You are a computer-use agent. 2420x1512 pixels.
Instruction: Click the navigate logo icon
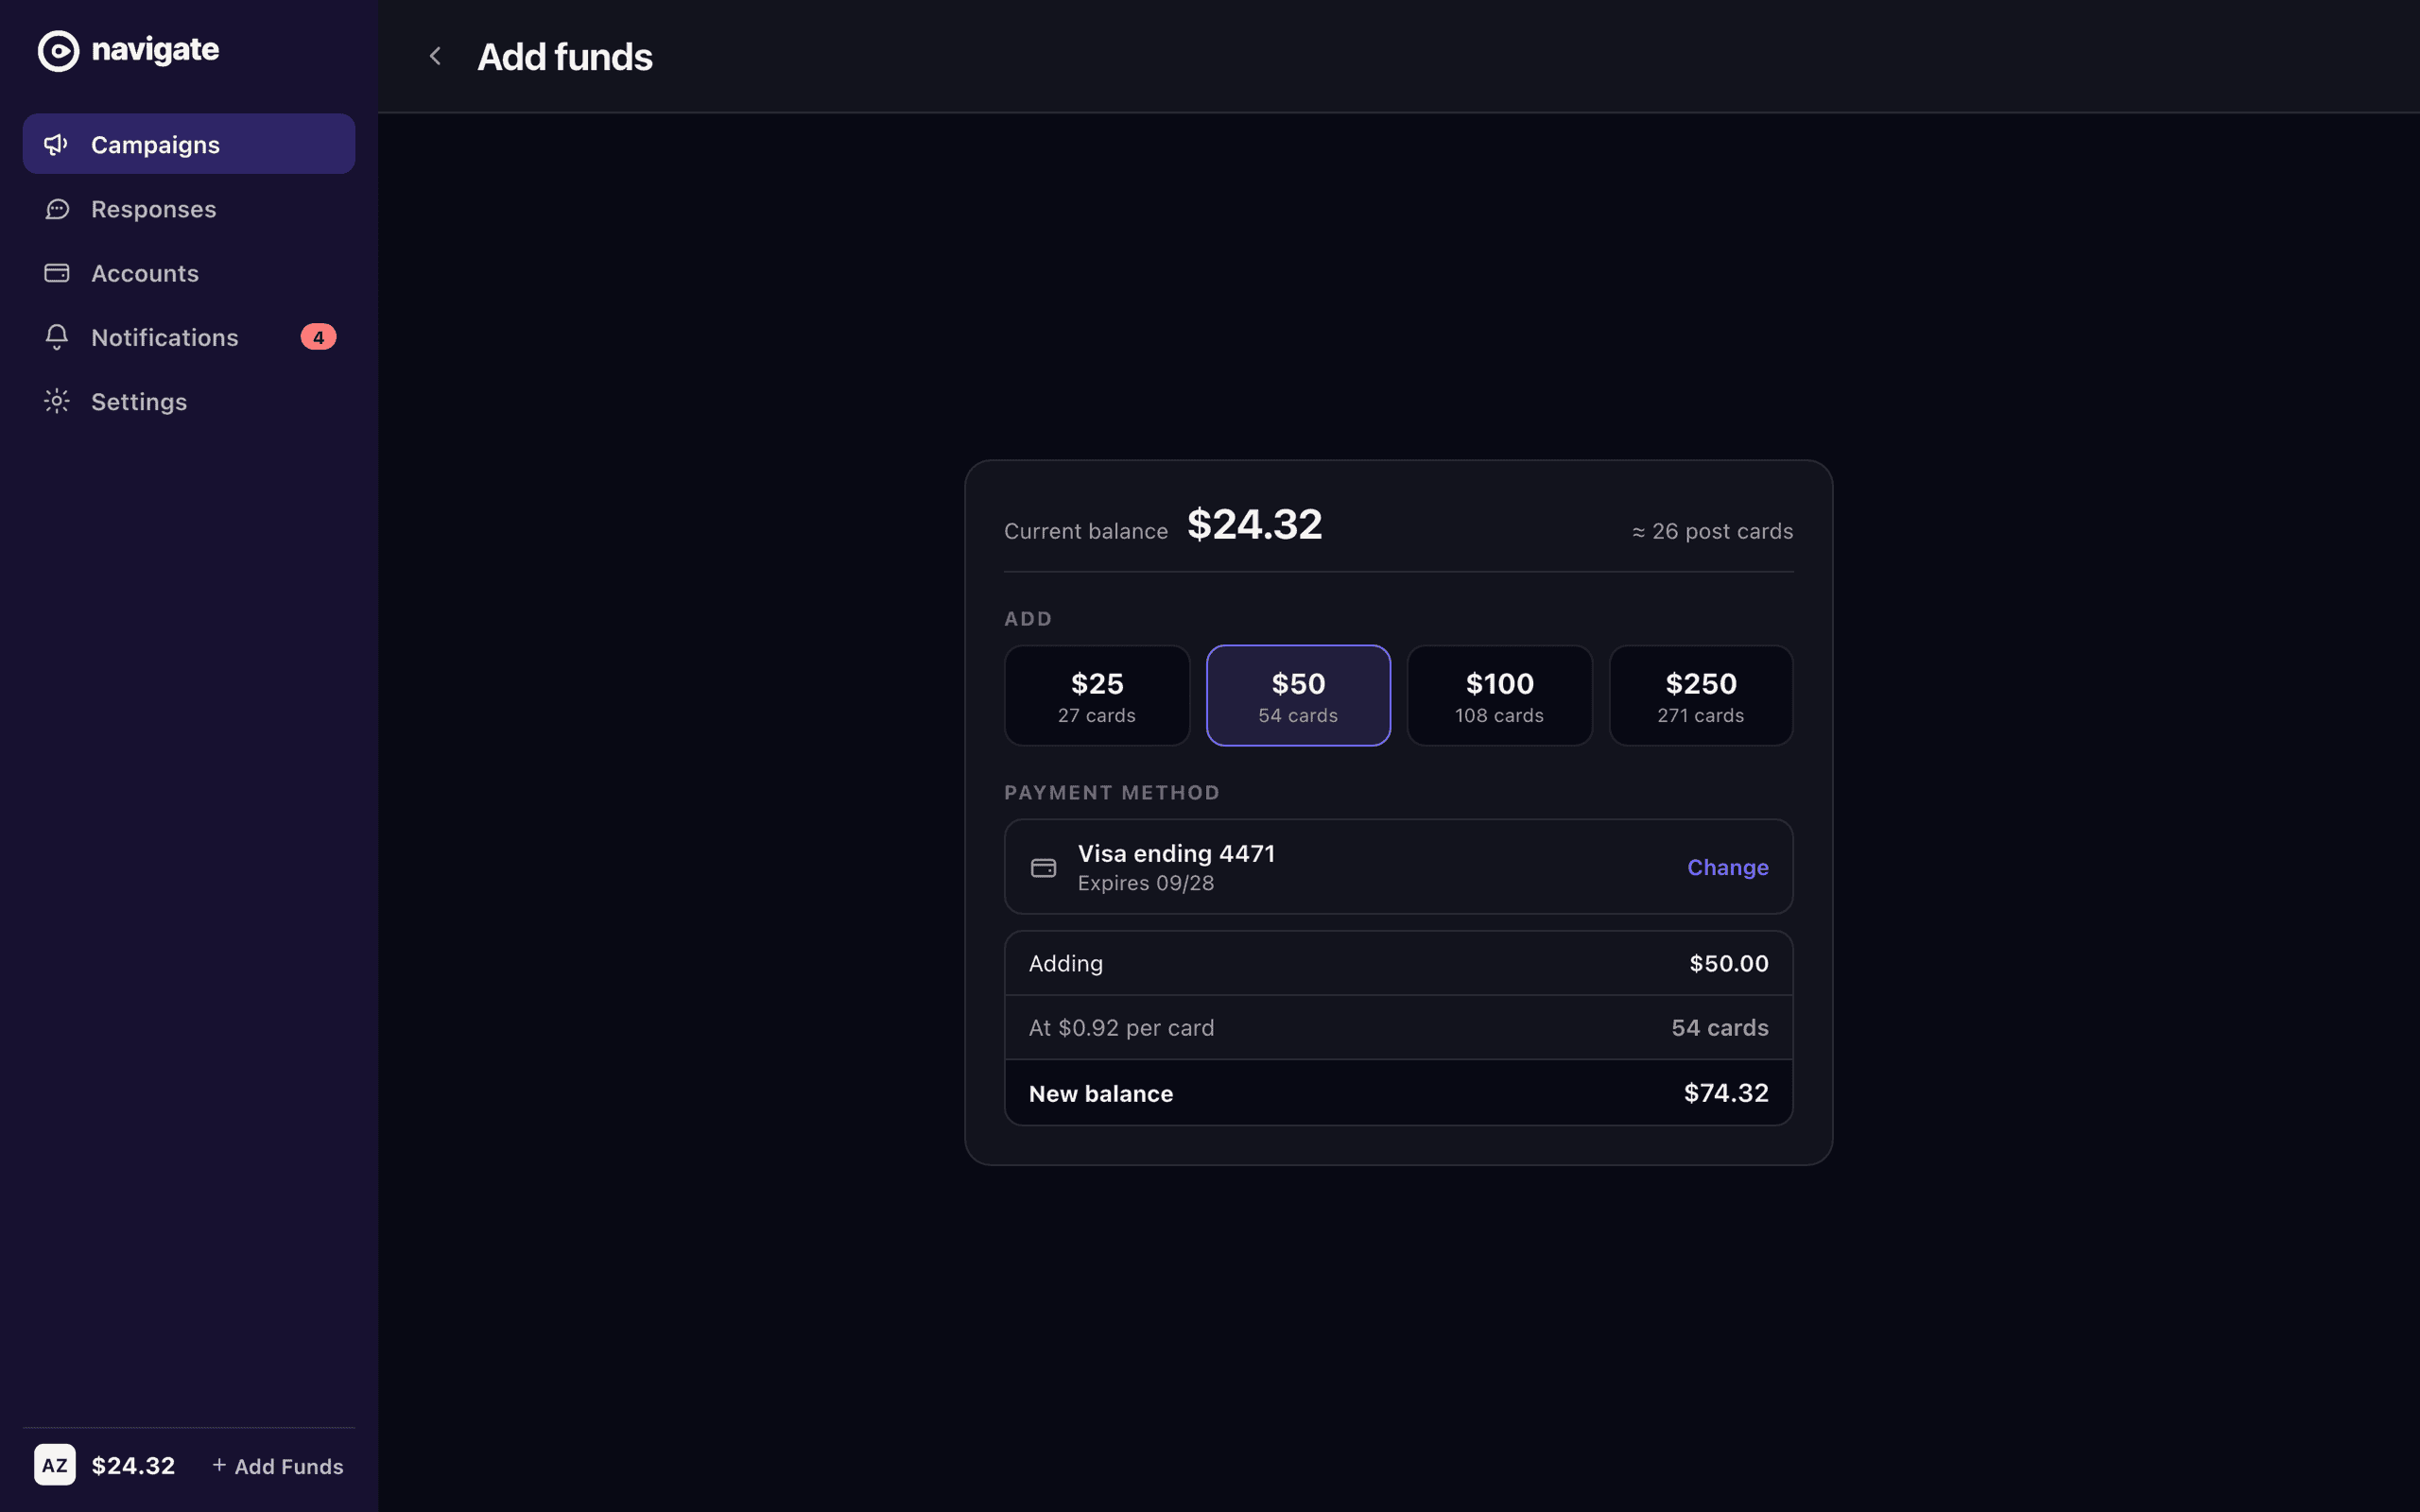pyautogui.click(x=58, y=51)
